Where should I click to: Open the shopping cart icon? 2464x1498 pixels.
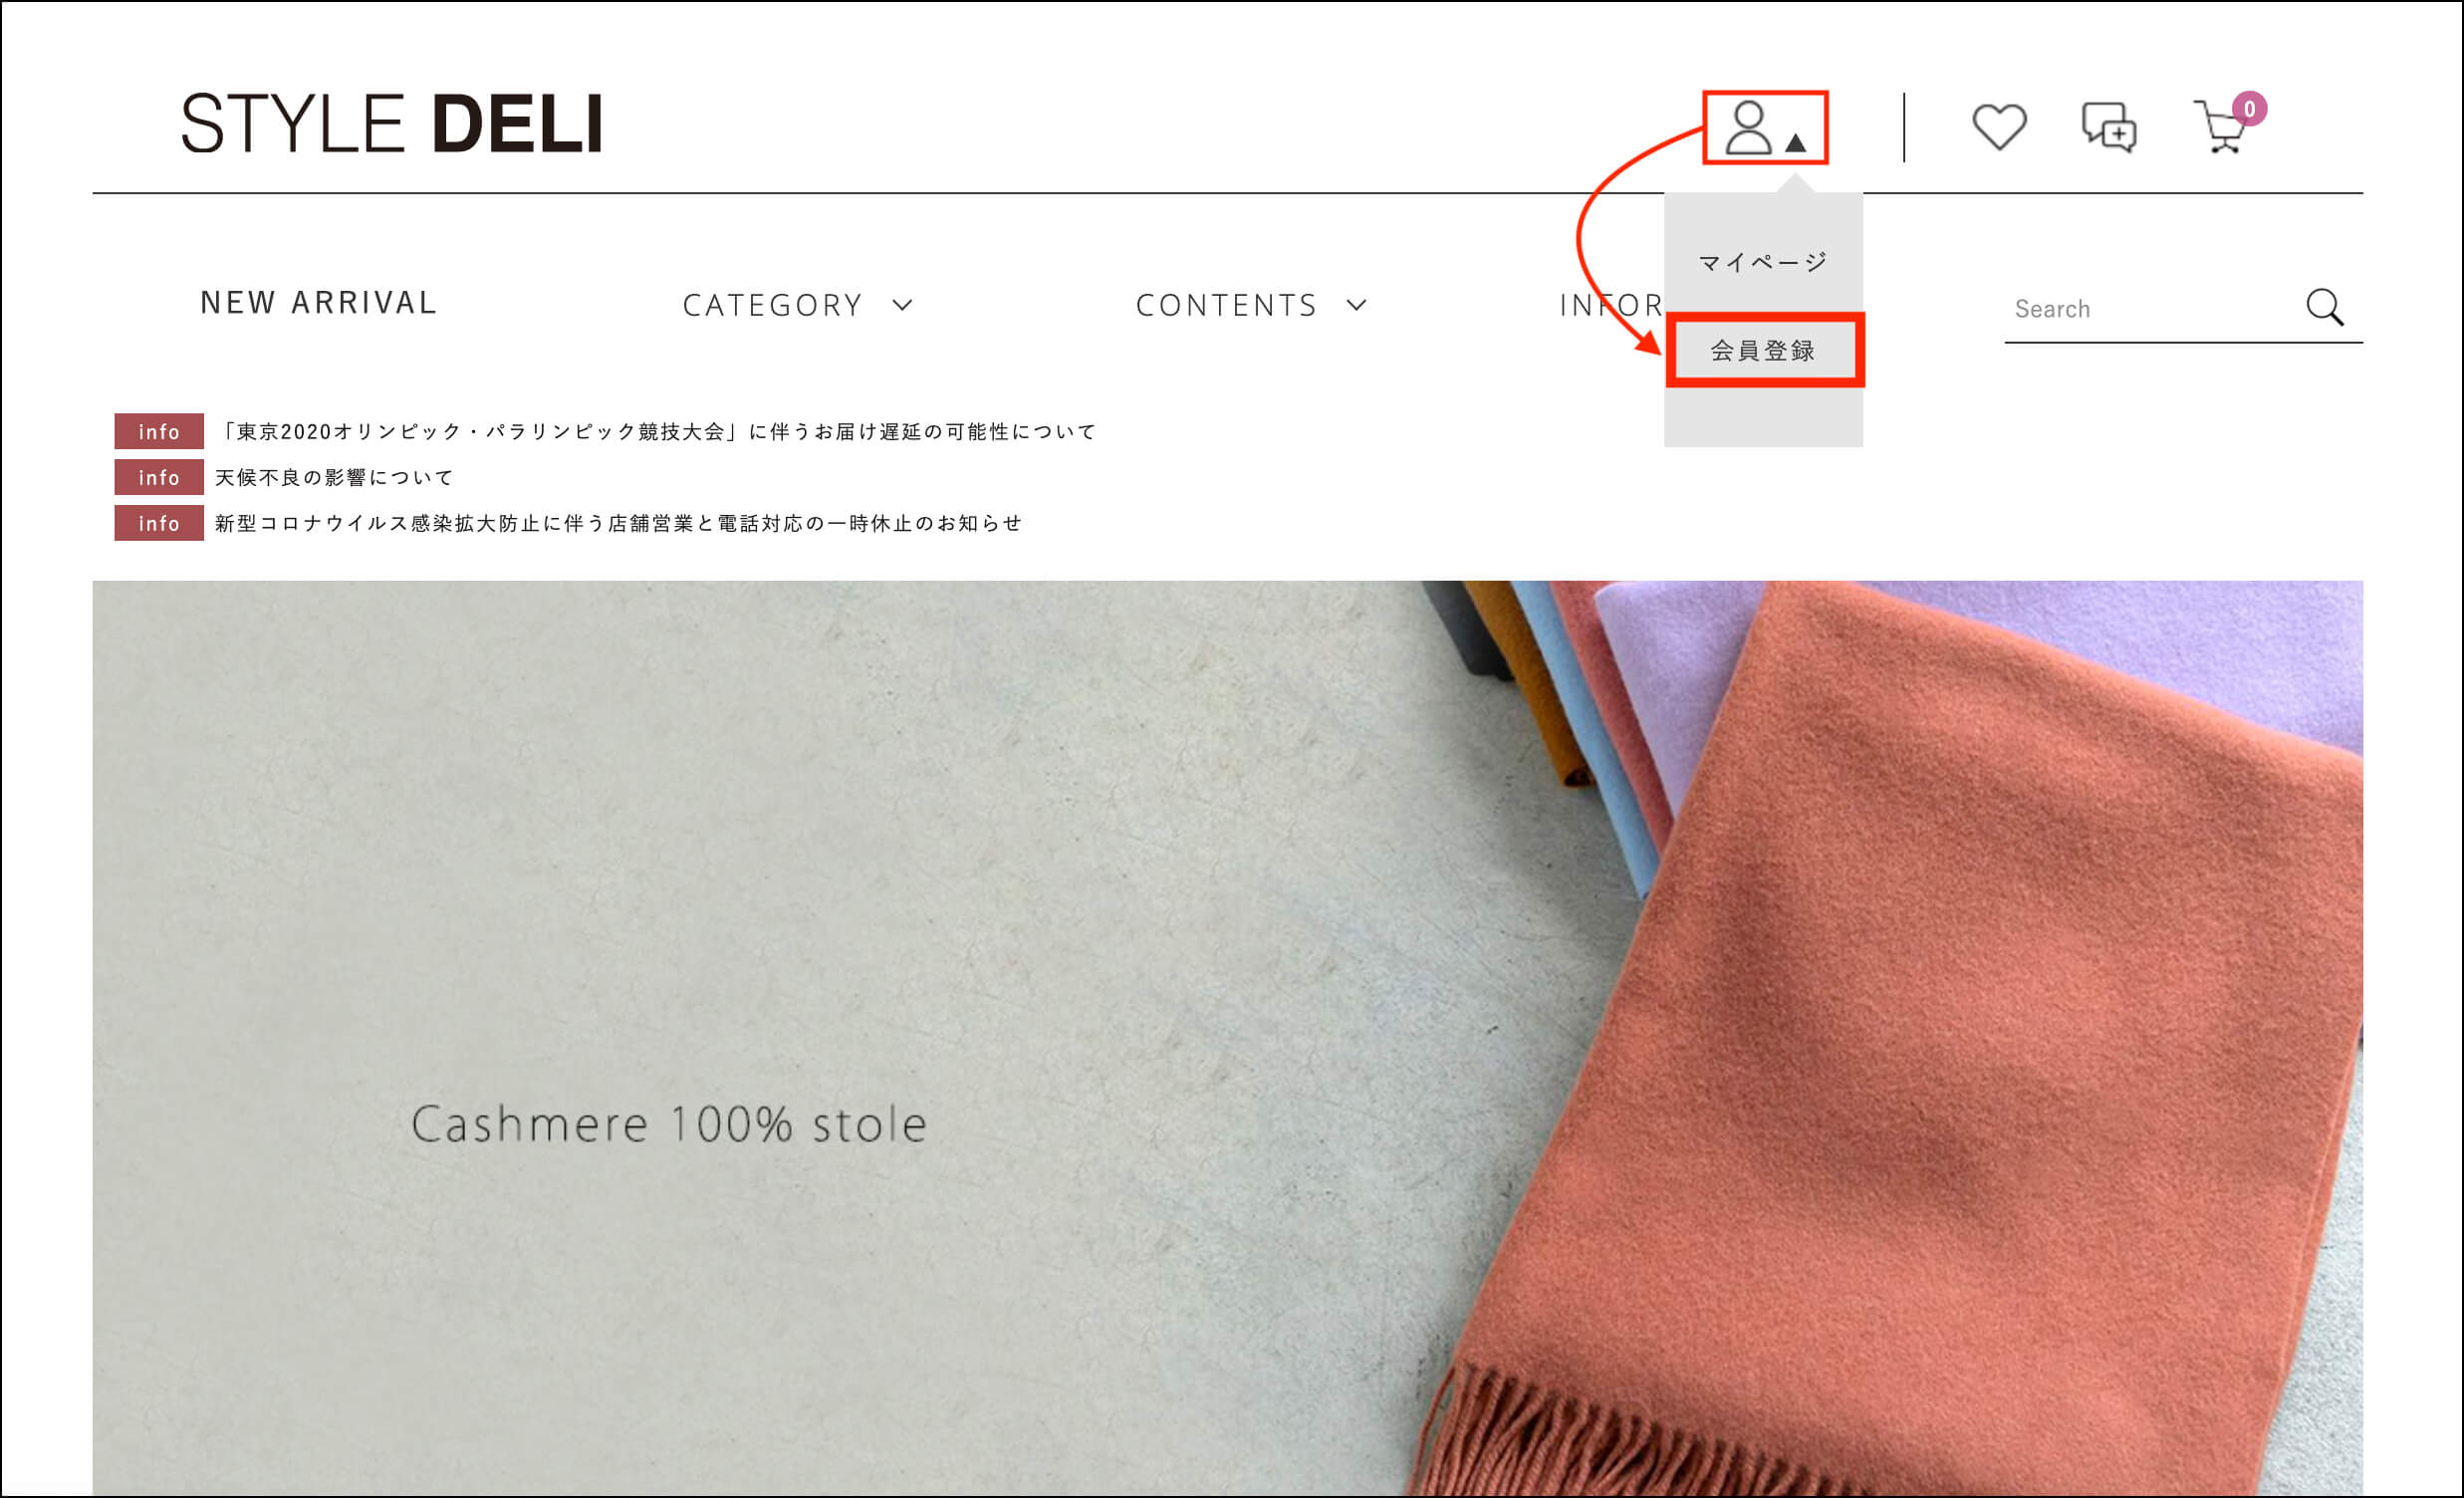pyautogui.click(x=2220, y=128)
